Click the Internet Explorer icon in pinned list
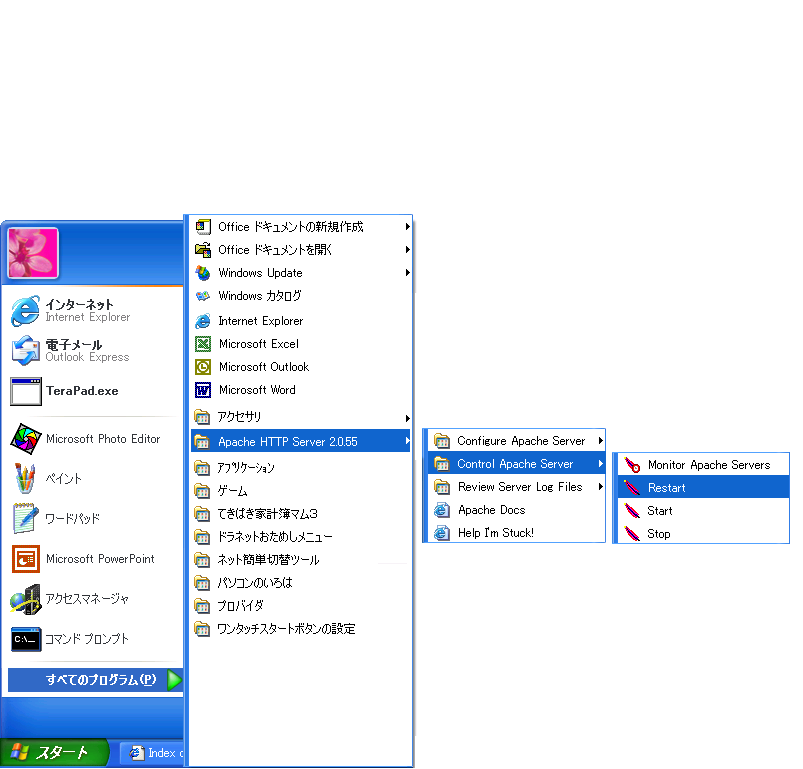Viewport: 803px width, 769px height. click(25, 311)
